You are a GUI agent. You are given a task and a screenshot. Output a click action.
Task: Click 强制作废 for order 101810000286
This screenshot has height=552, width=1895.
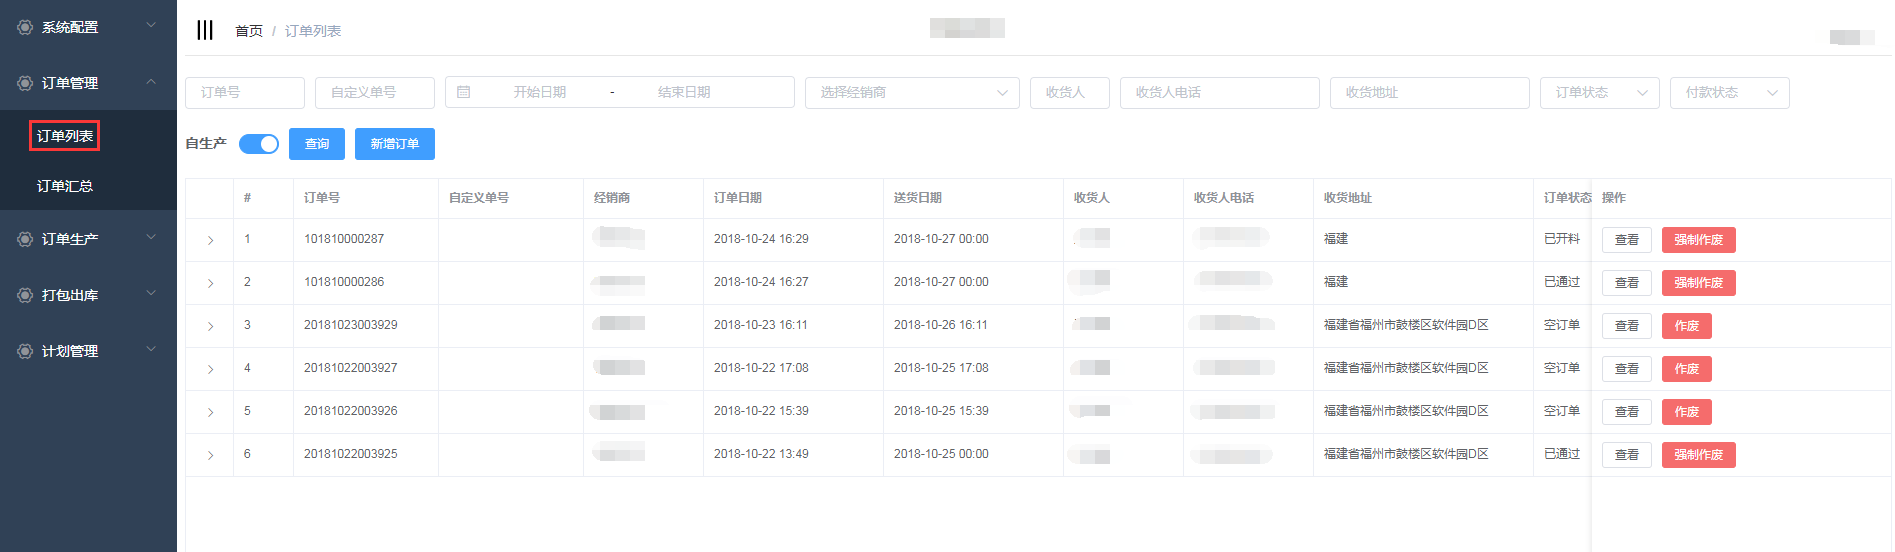pyautogui.click(x=1698, y=283)
